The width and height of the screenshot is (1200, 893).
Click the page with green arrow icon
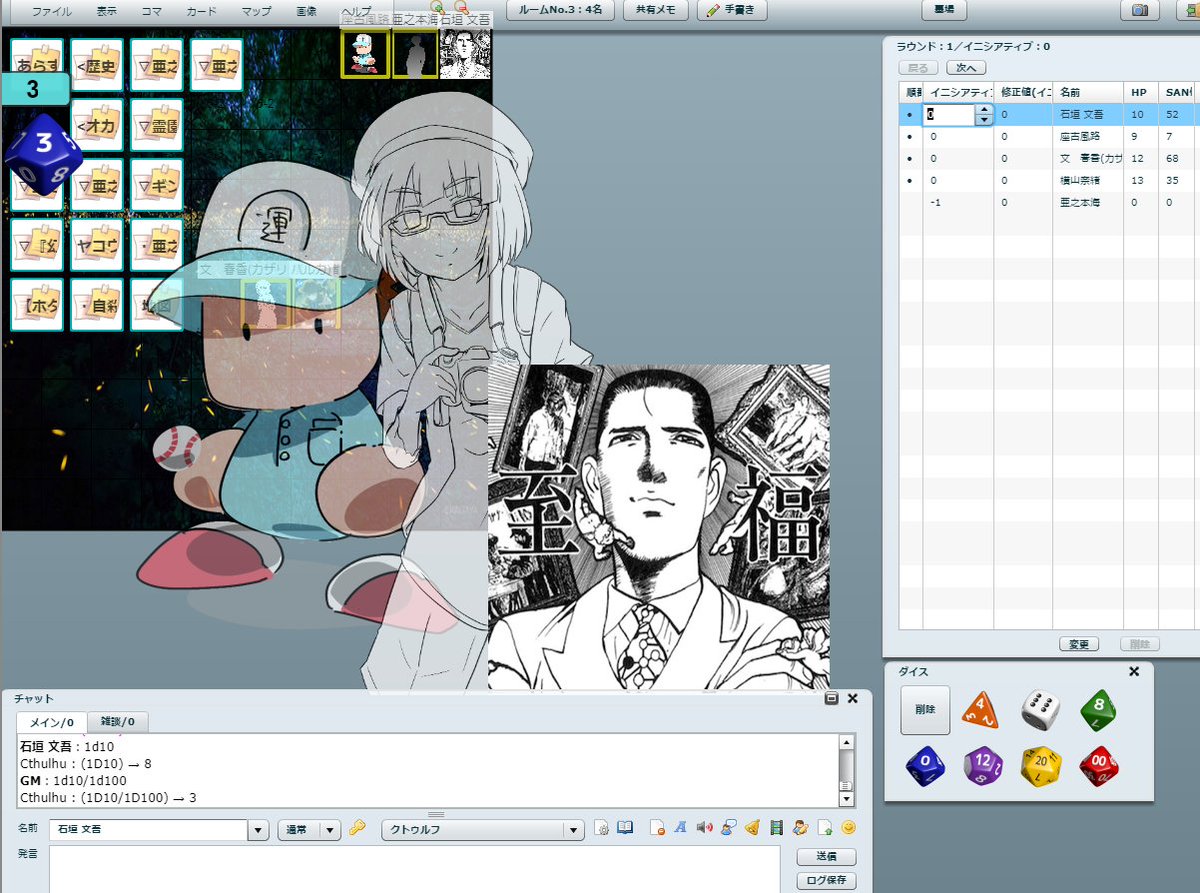coord(825,828)
